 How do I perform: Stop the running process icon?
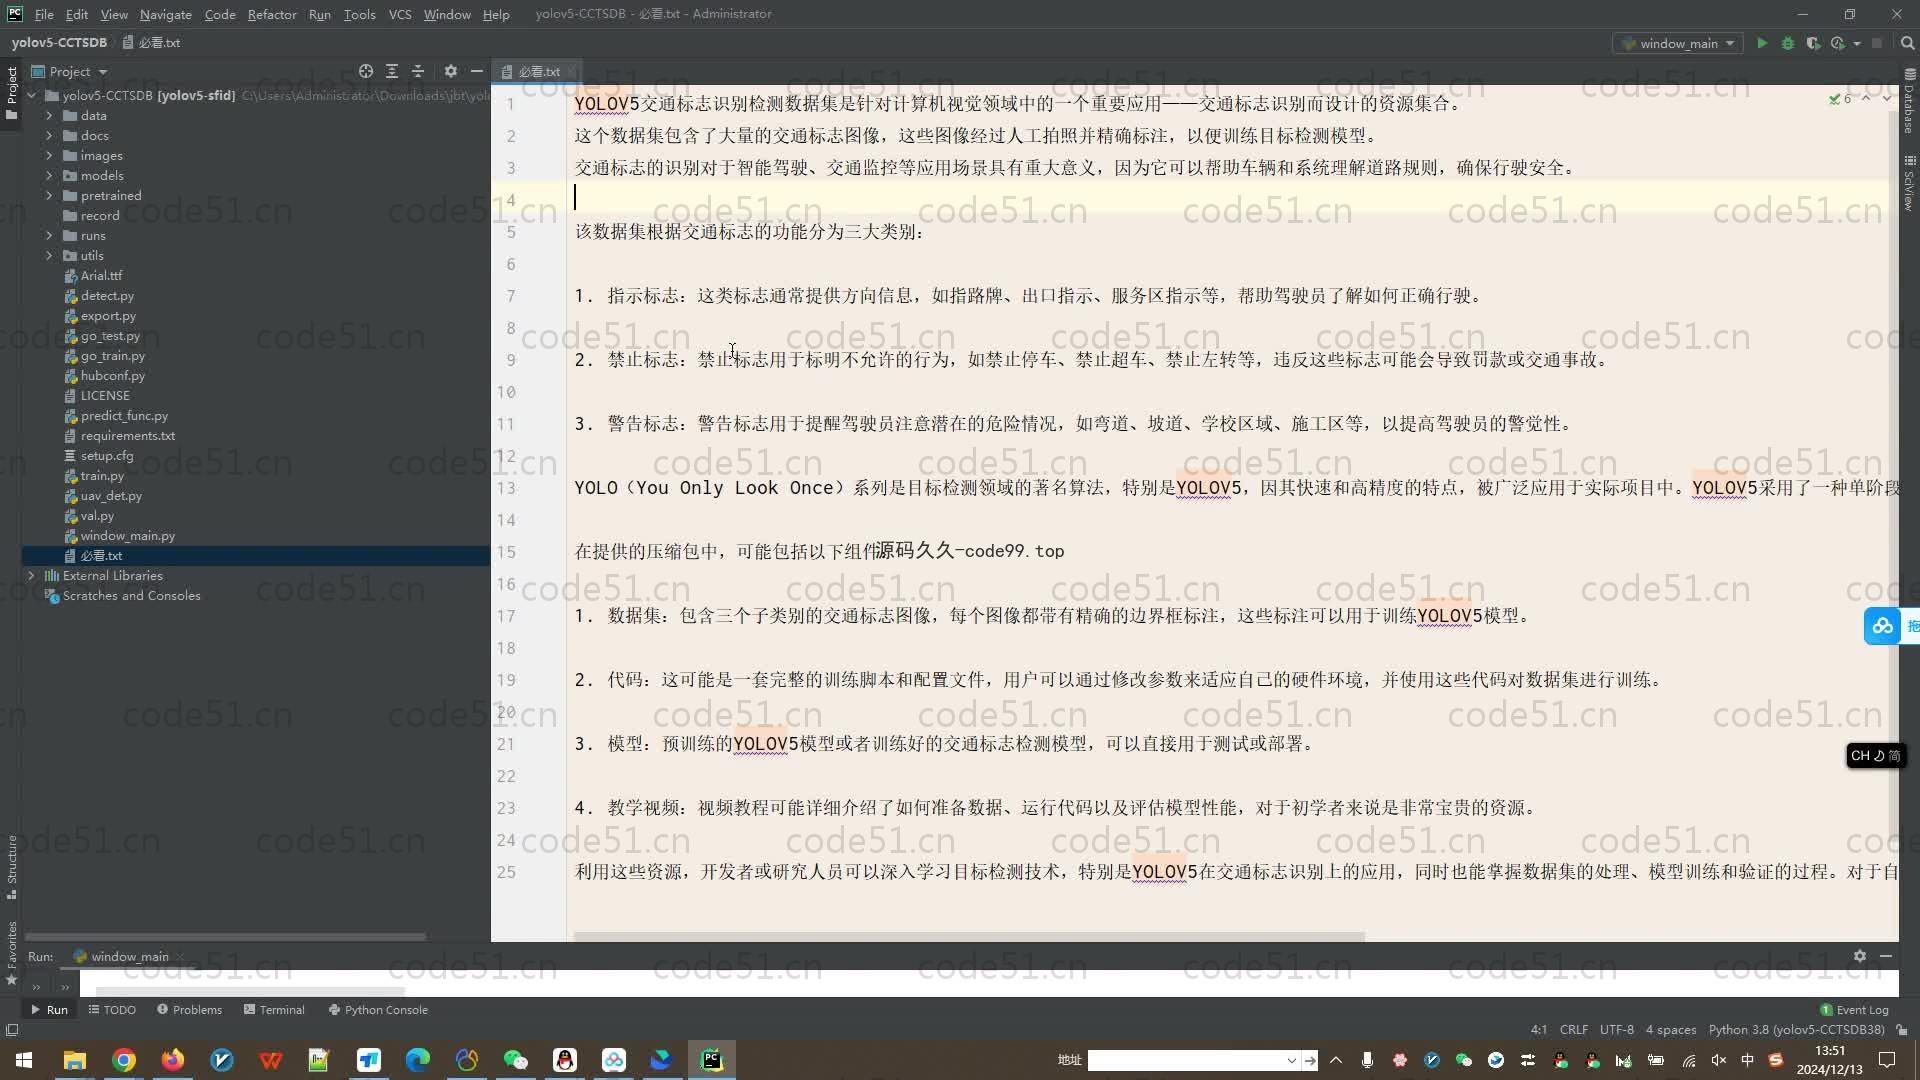click(x=1877, y=43)
